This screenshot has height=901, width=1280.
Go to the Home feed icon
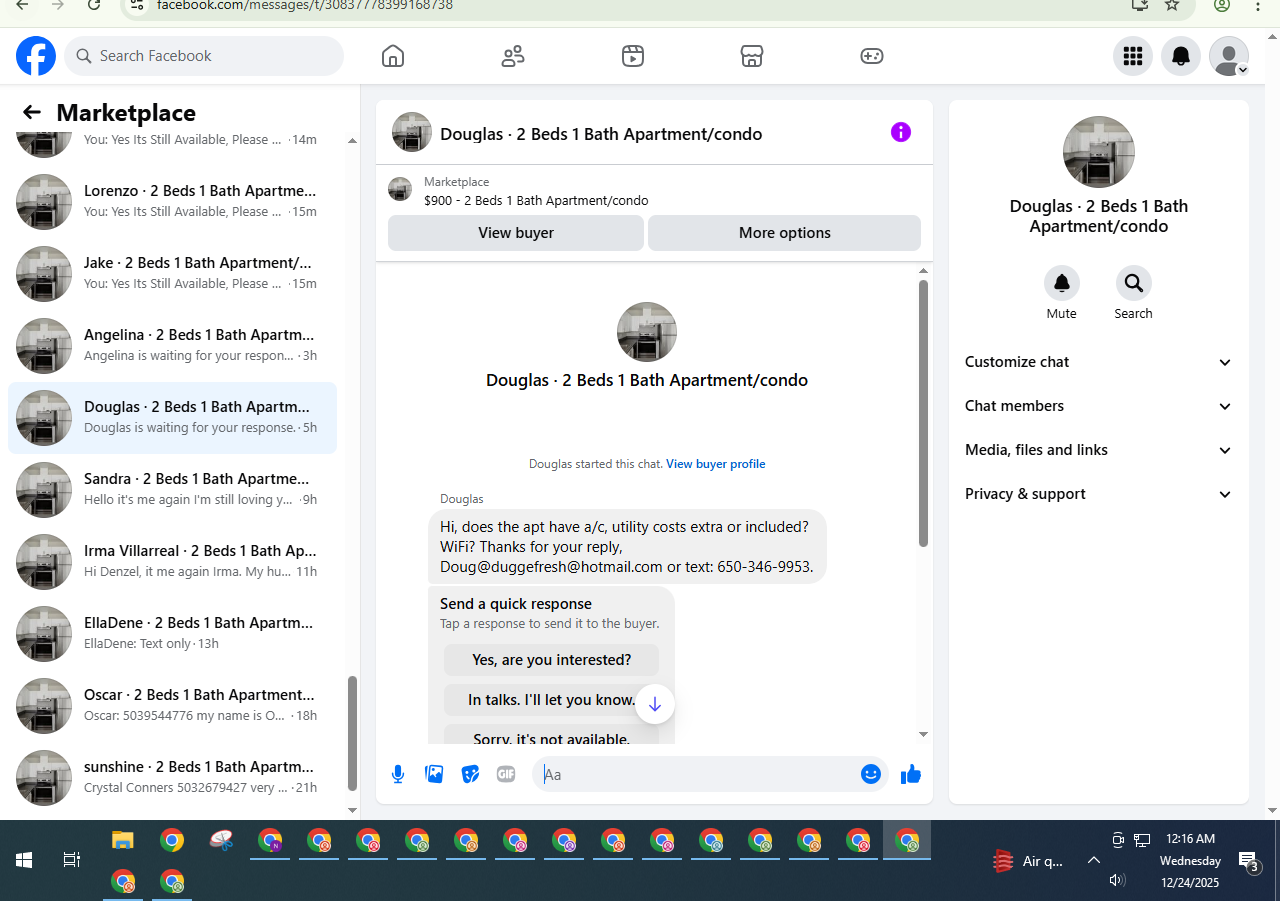393,56
